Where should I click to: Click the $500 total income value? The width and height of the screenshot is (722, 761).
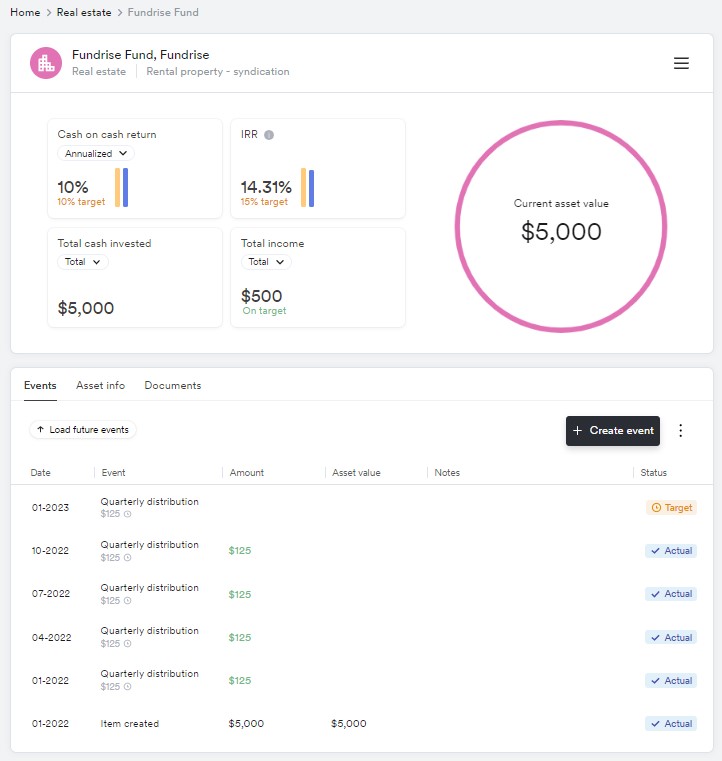pos(262,296)
